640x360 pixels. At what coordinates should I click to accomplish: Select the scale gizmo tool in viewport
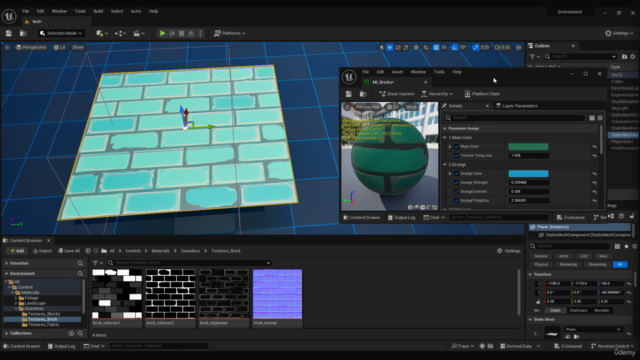tap(406, 47)
